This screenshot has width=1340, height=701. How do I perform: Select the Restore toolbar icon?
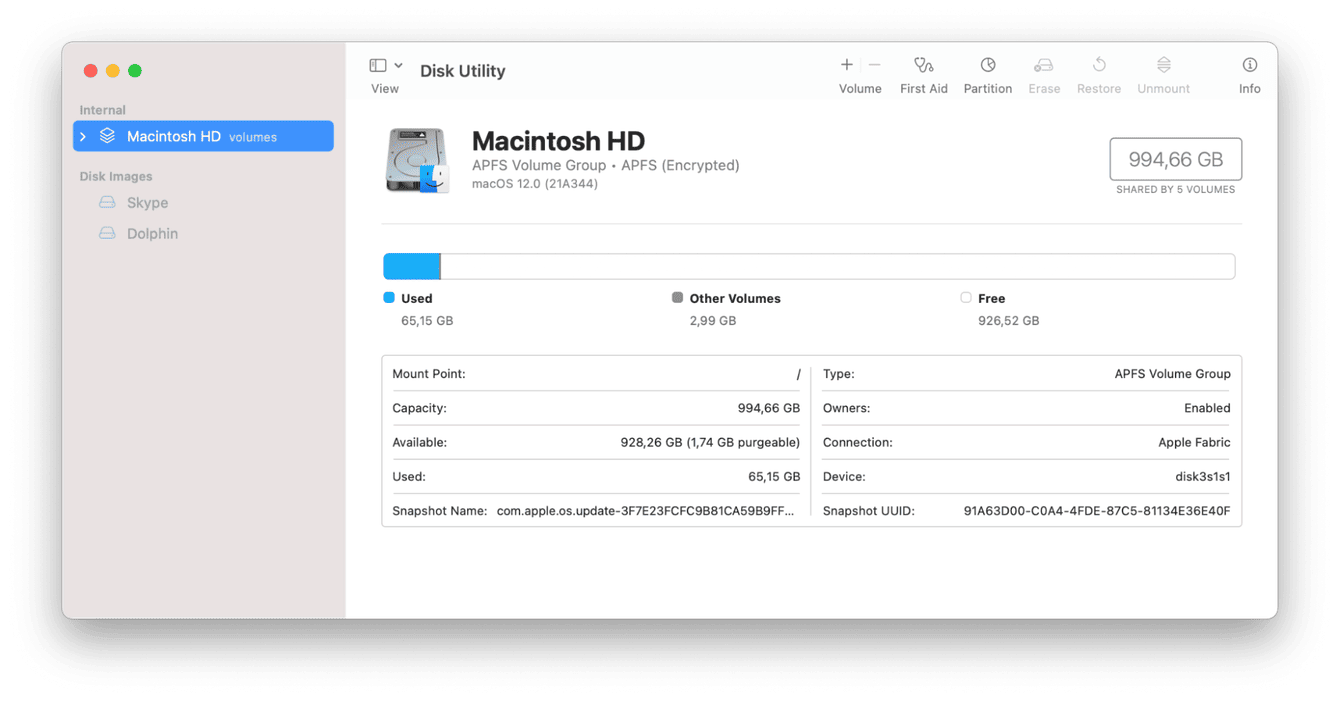click(x=1098, y=70)
